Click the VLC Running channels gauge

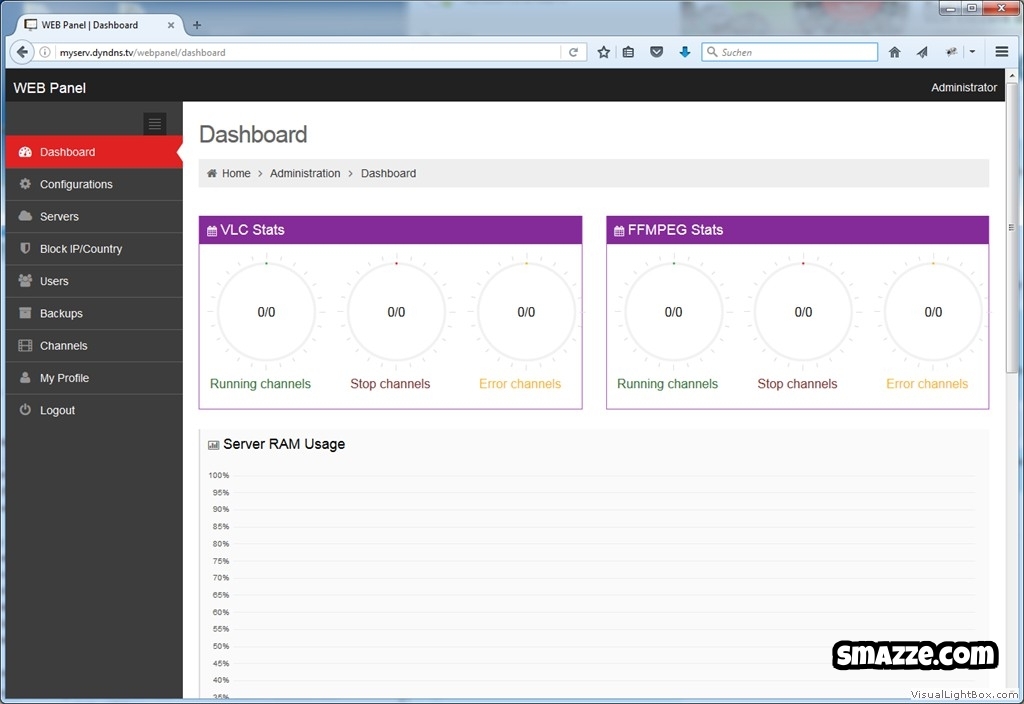click(266, 312)
